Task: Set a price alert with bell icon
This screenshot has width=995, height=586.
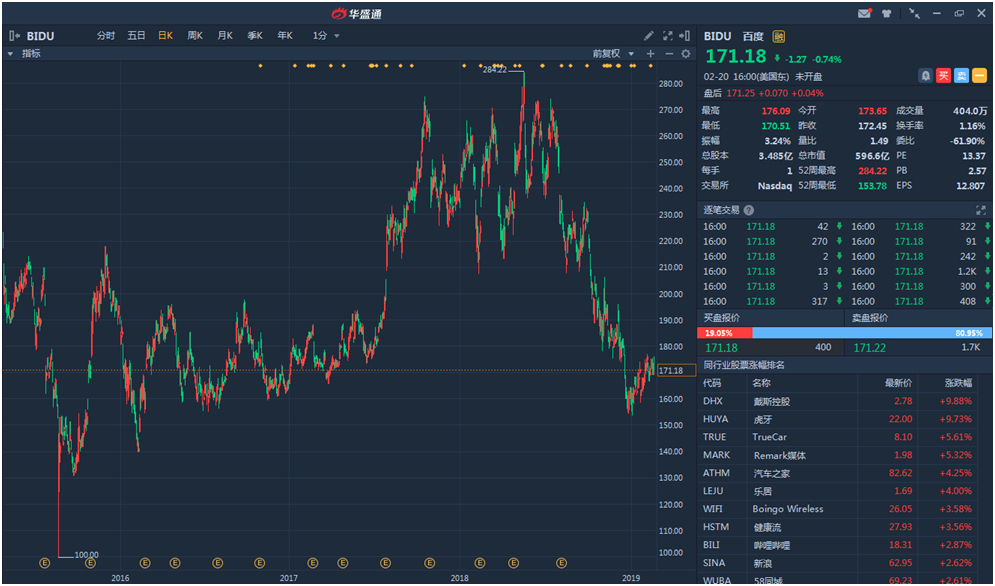Action: (925, 76)
